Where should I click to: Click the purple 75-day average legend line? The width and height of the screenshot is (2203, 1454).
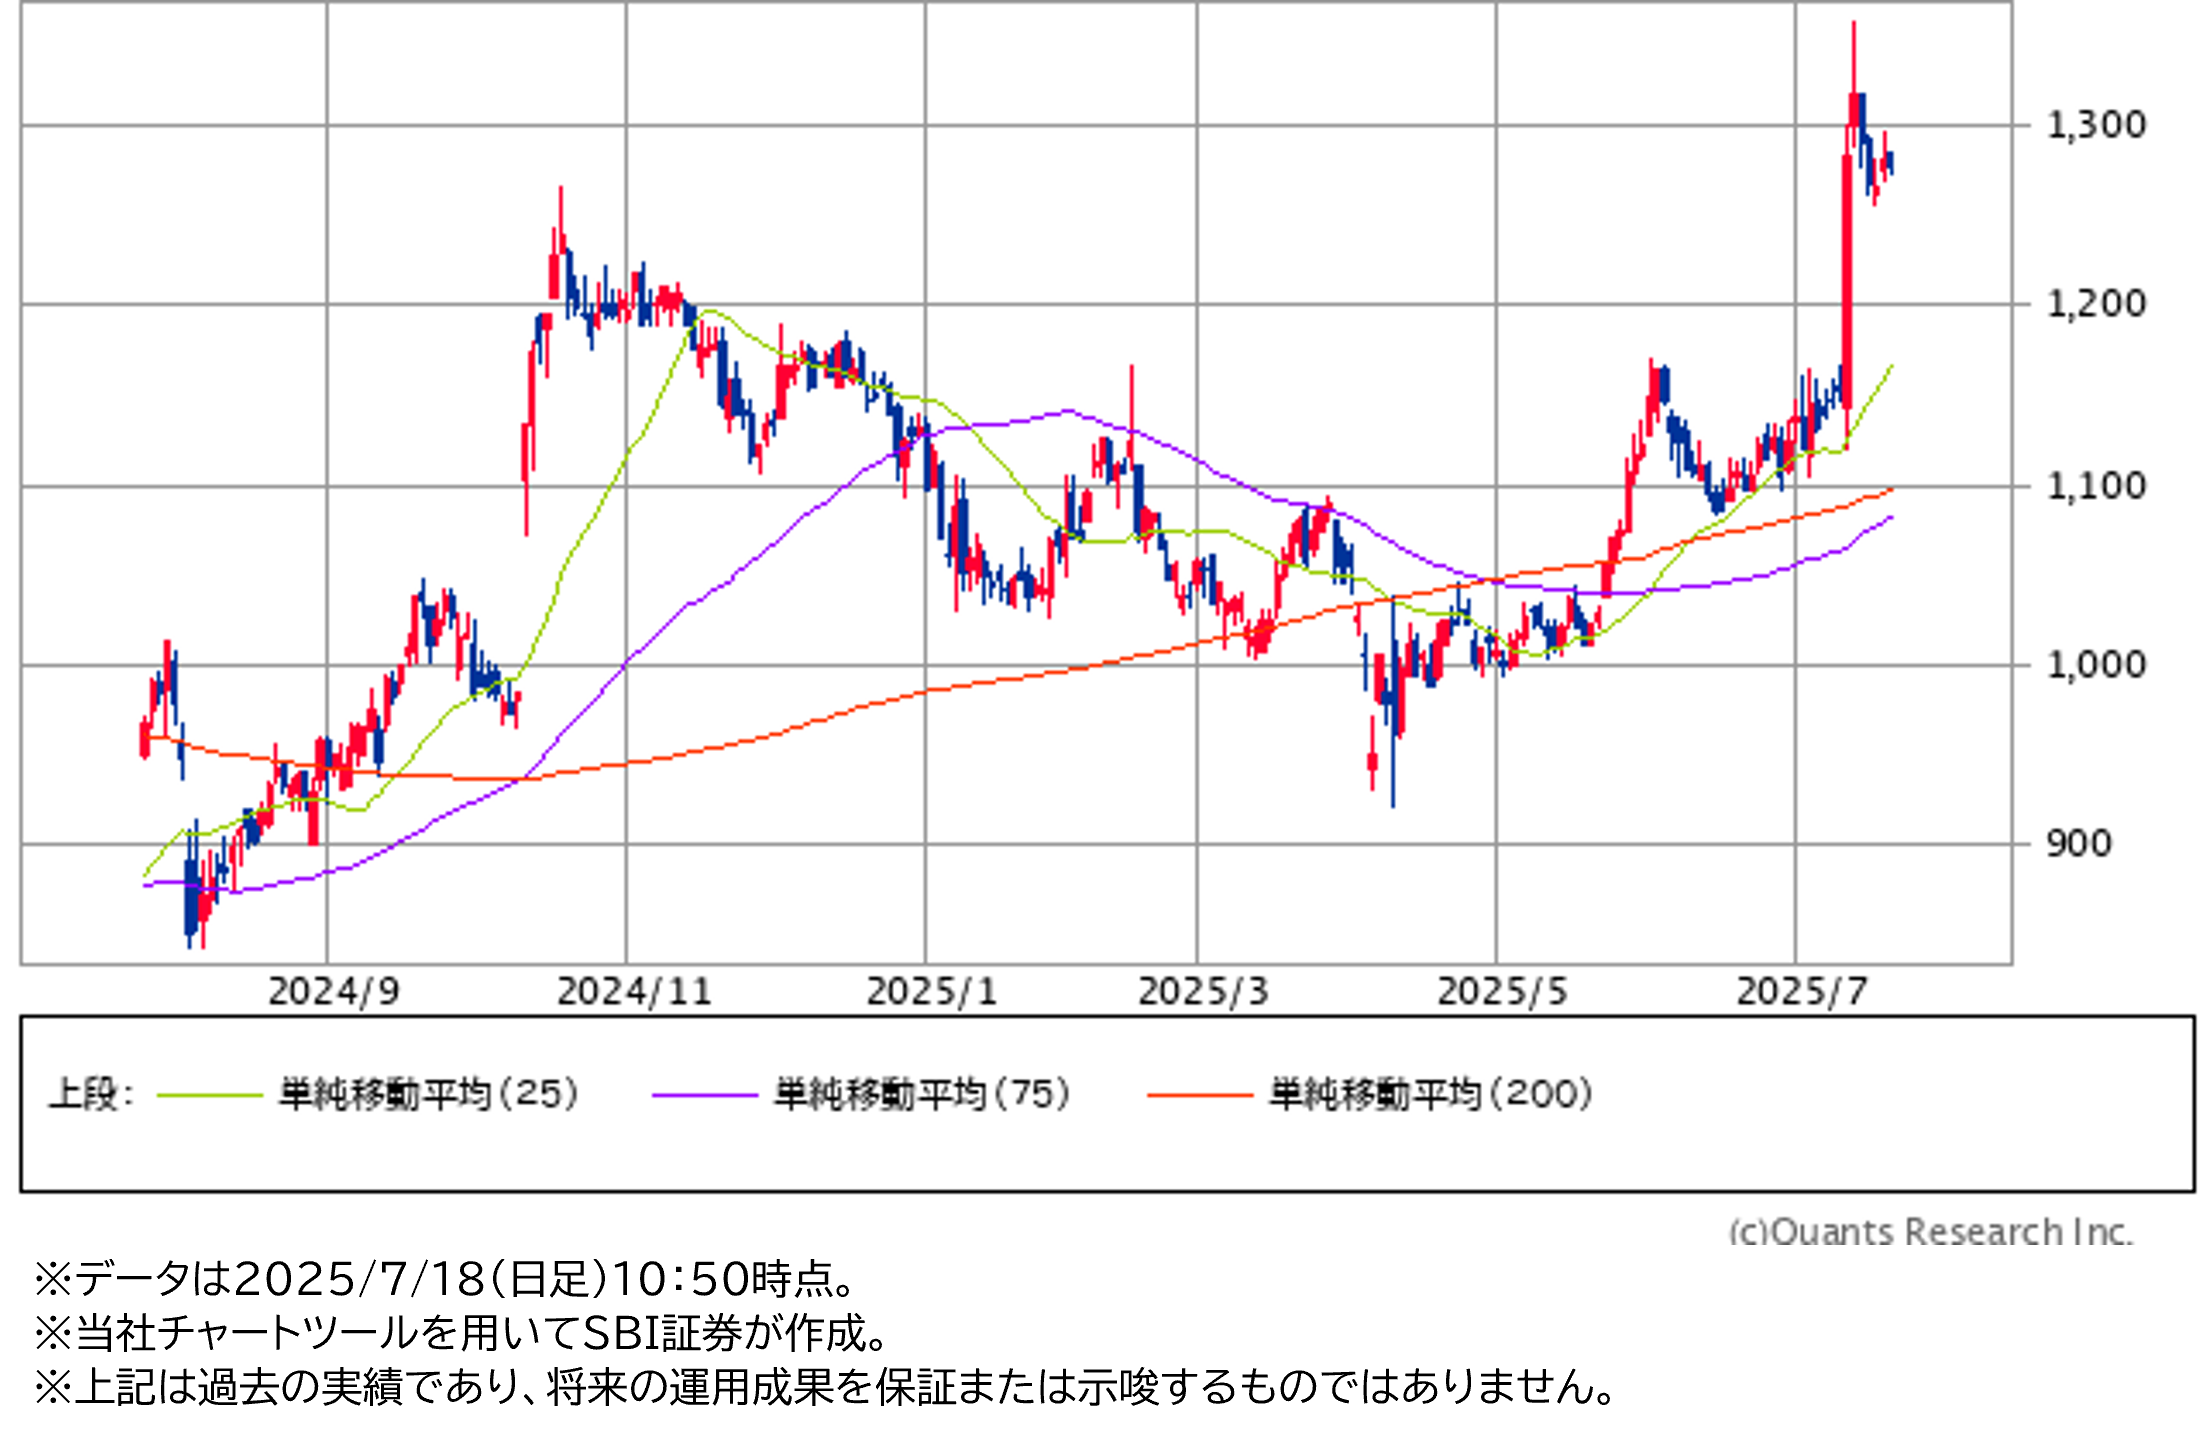tap(704, 1096)
